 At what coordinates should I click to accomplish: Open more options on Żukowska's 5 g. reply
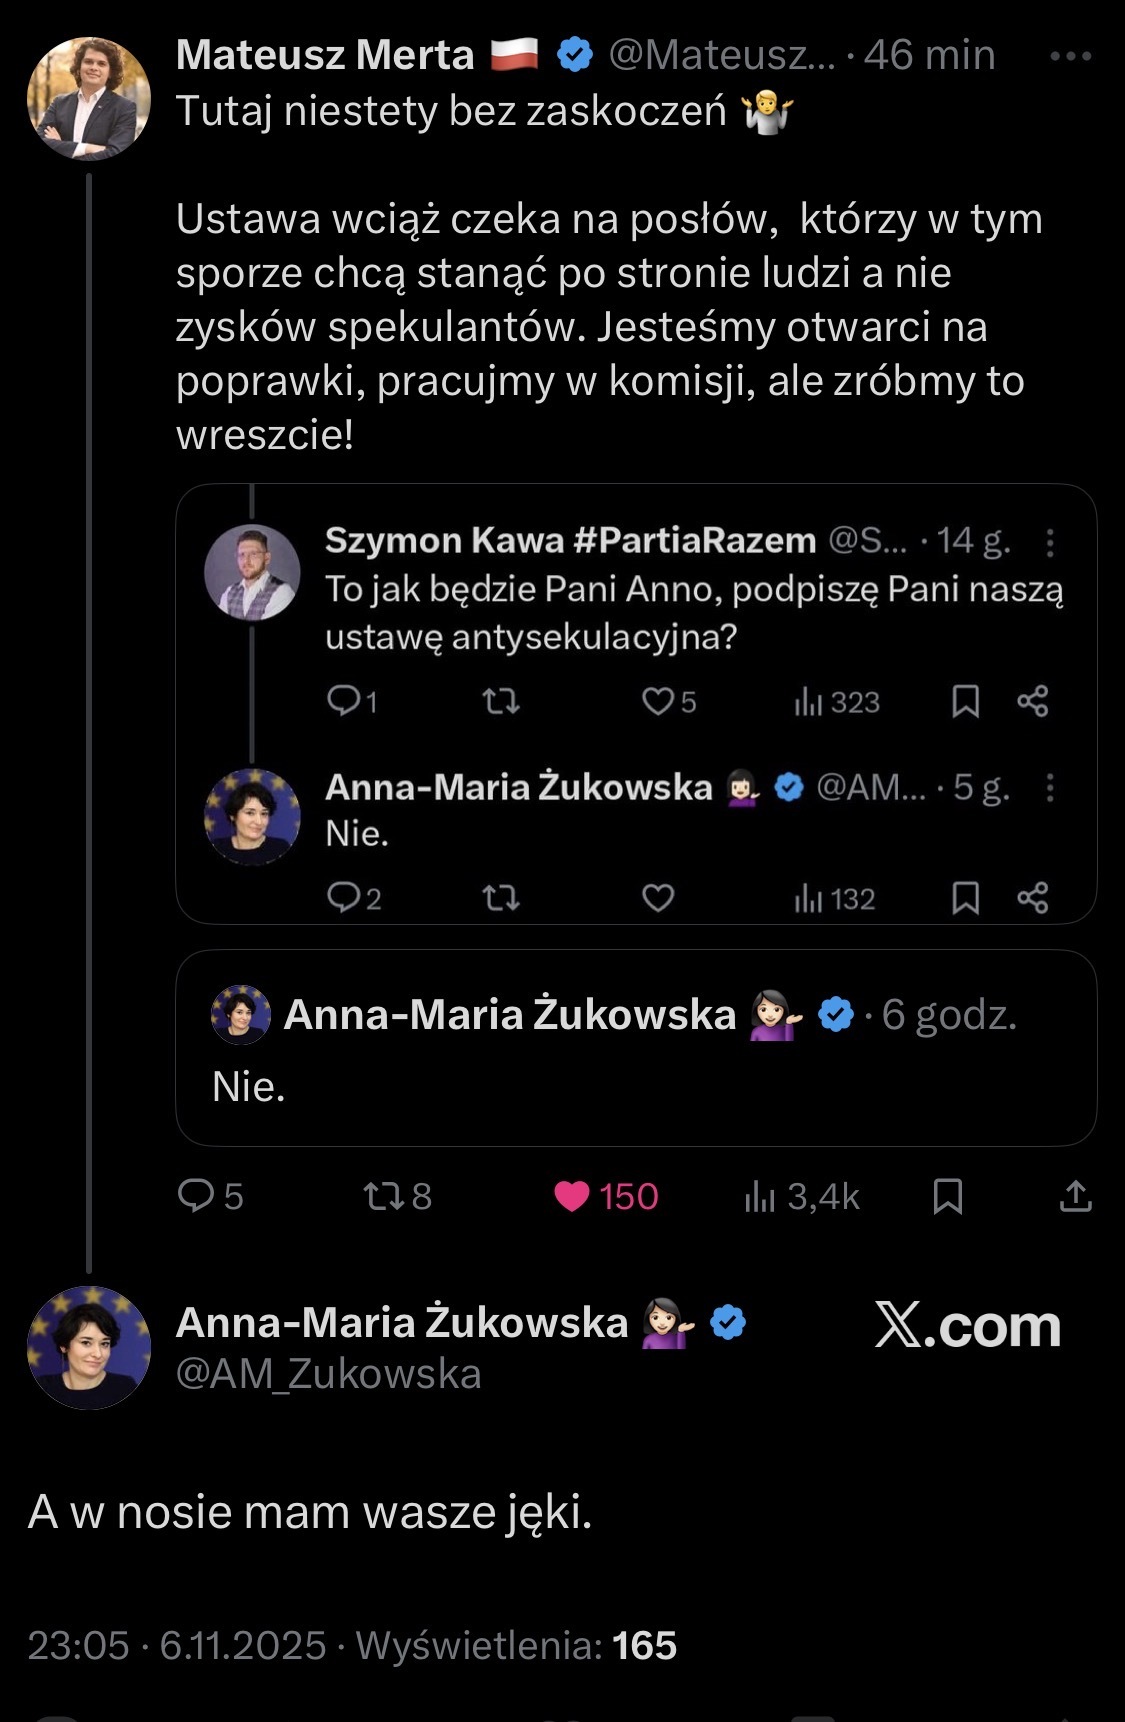point(1049,788)
